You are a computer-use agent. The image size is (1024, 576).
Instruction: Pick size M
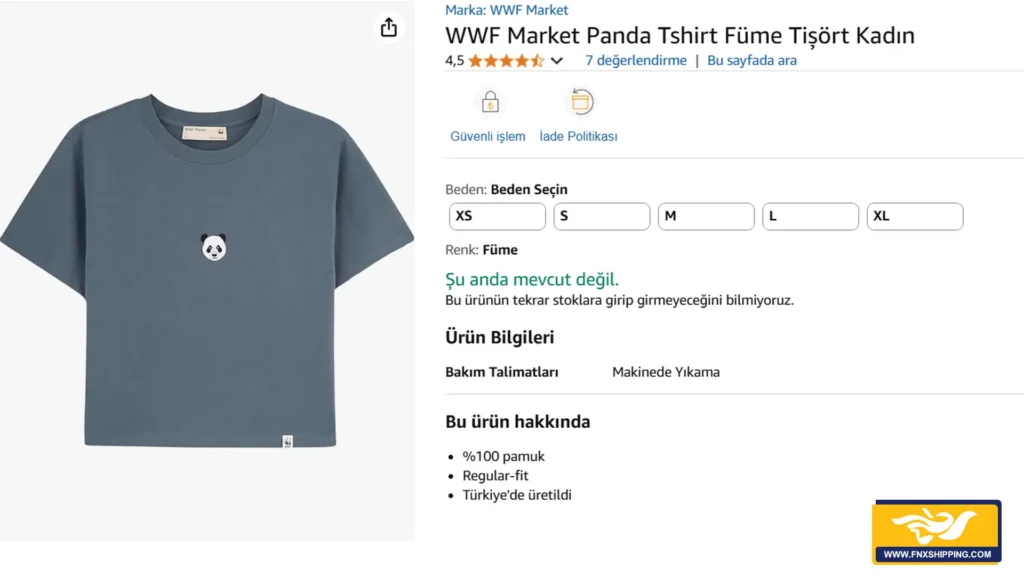pos(706,216)
